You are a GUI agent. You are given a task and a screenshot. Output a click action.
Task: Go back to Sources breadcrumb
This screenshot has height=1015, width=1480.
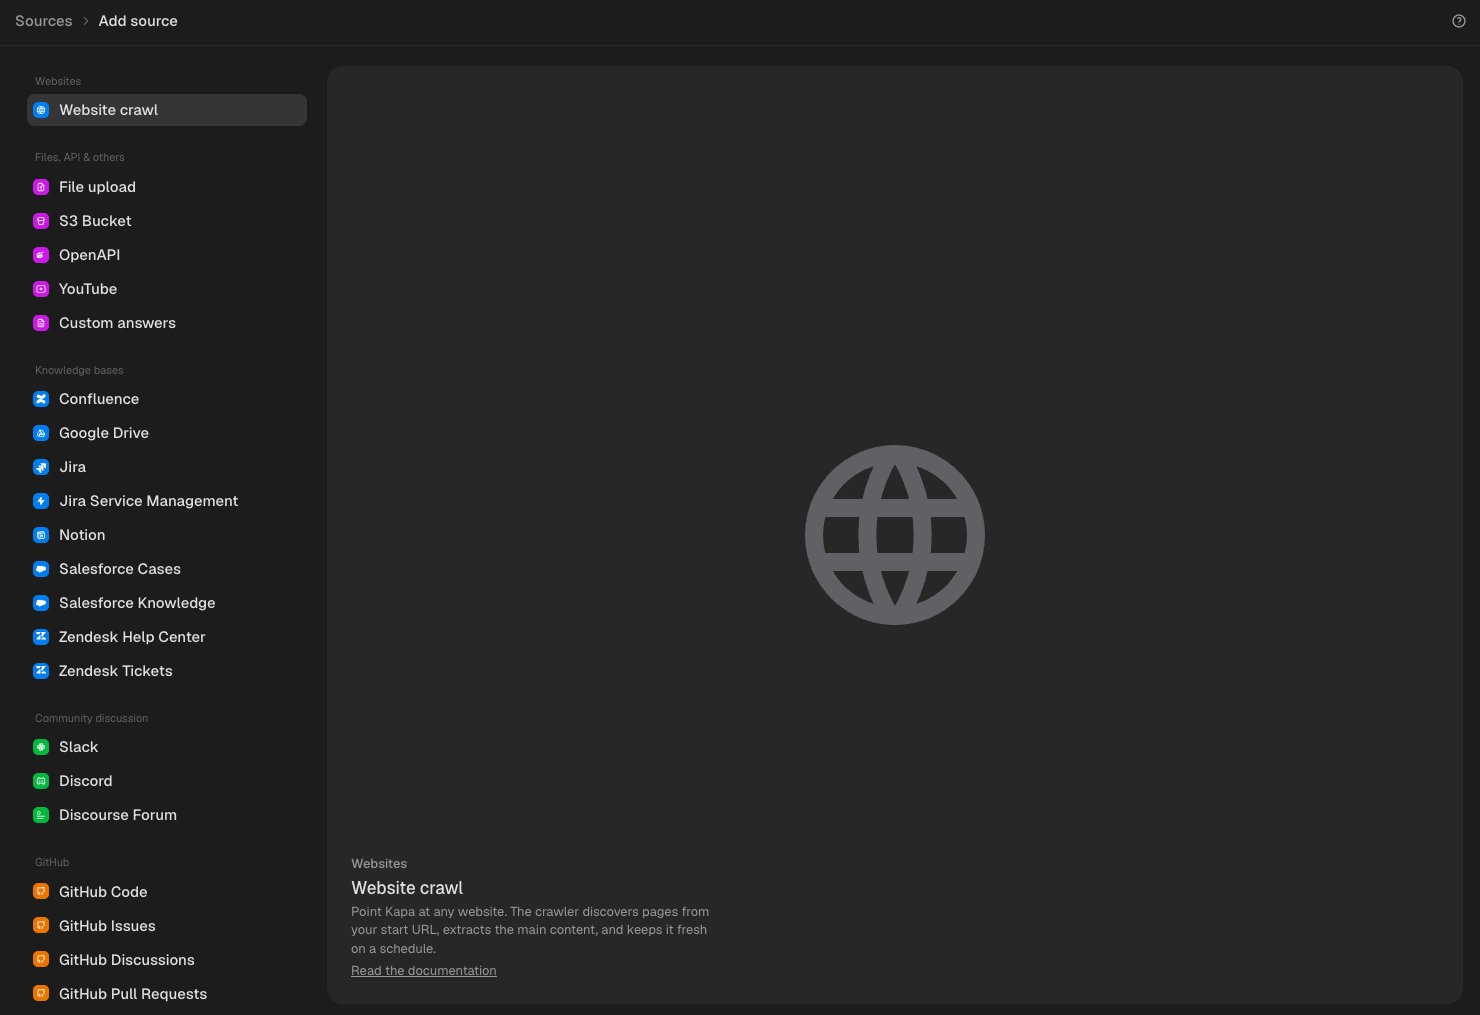(x=44, y=21)
